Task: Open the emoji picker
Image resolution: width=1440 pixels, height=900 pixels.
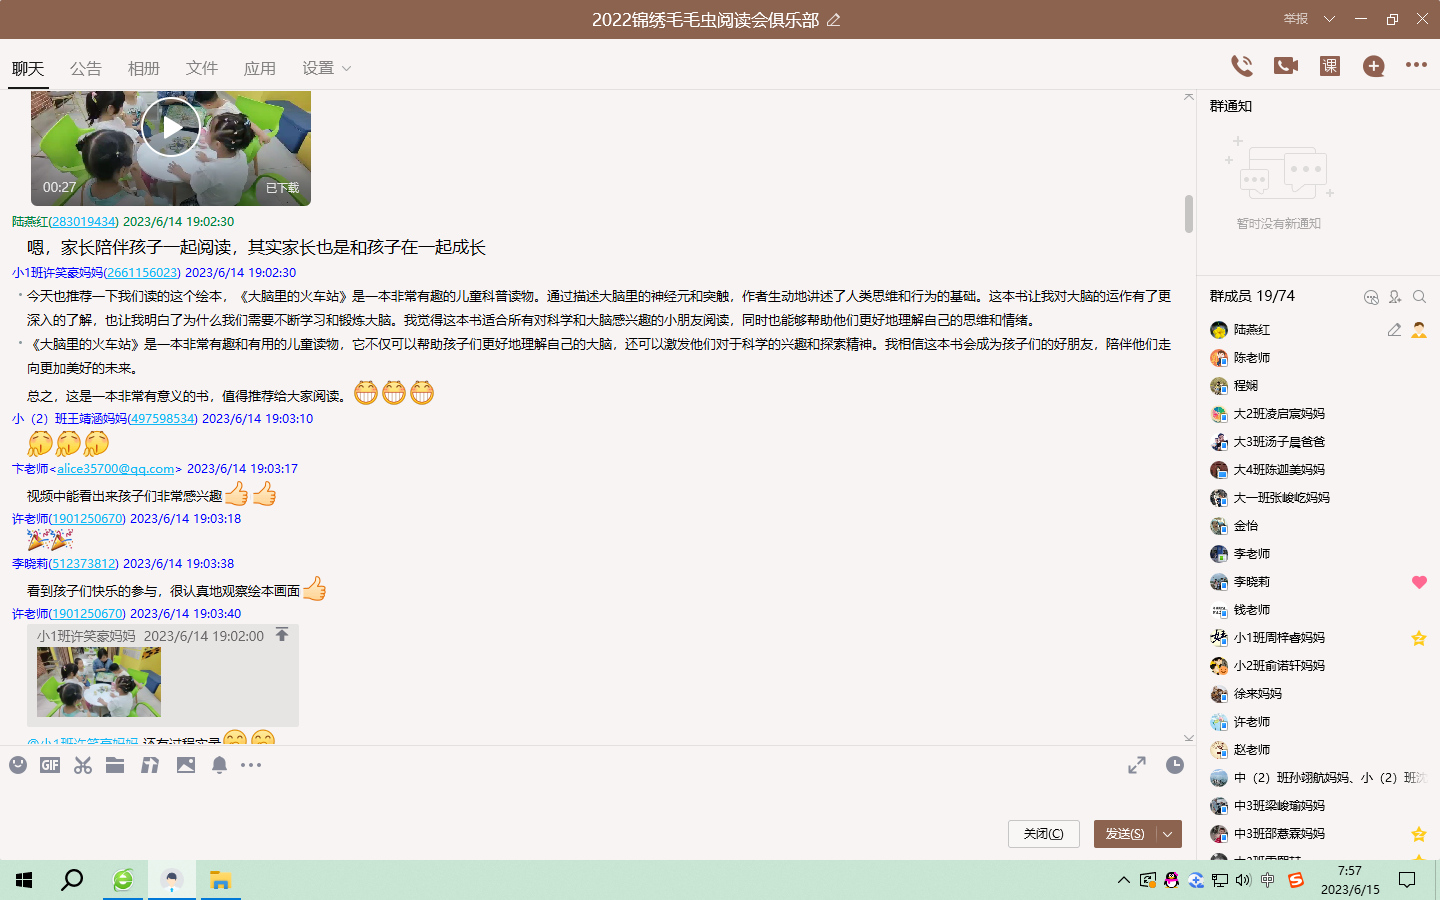Action: 18,765
